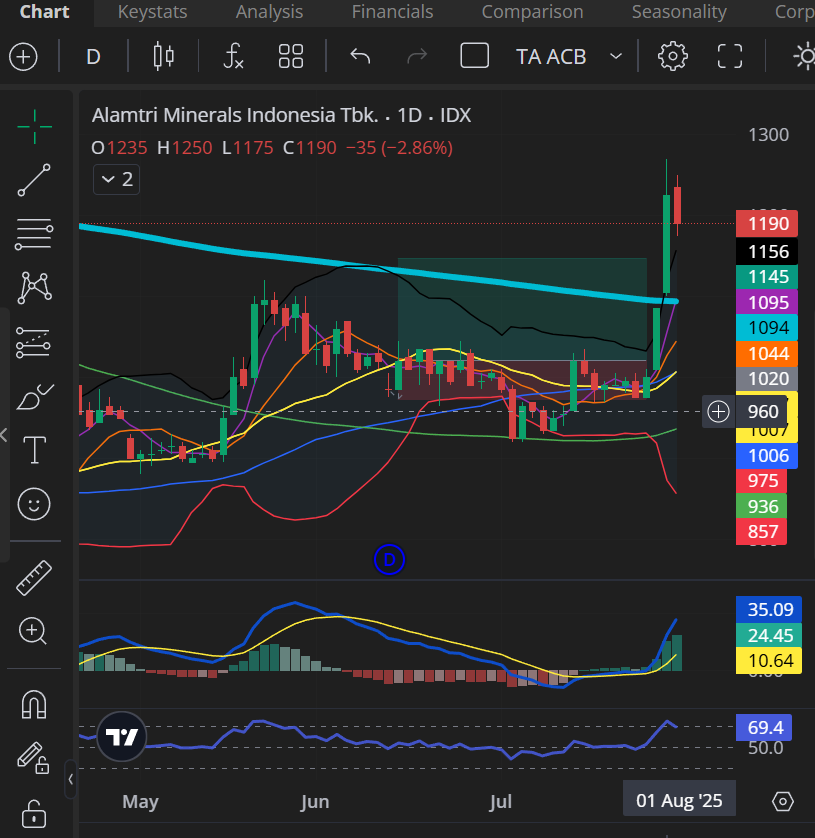815x838 pixels.
Task: Click the MACD value label 35.09
Action: click(769, 609)
